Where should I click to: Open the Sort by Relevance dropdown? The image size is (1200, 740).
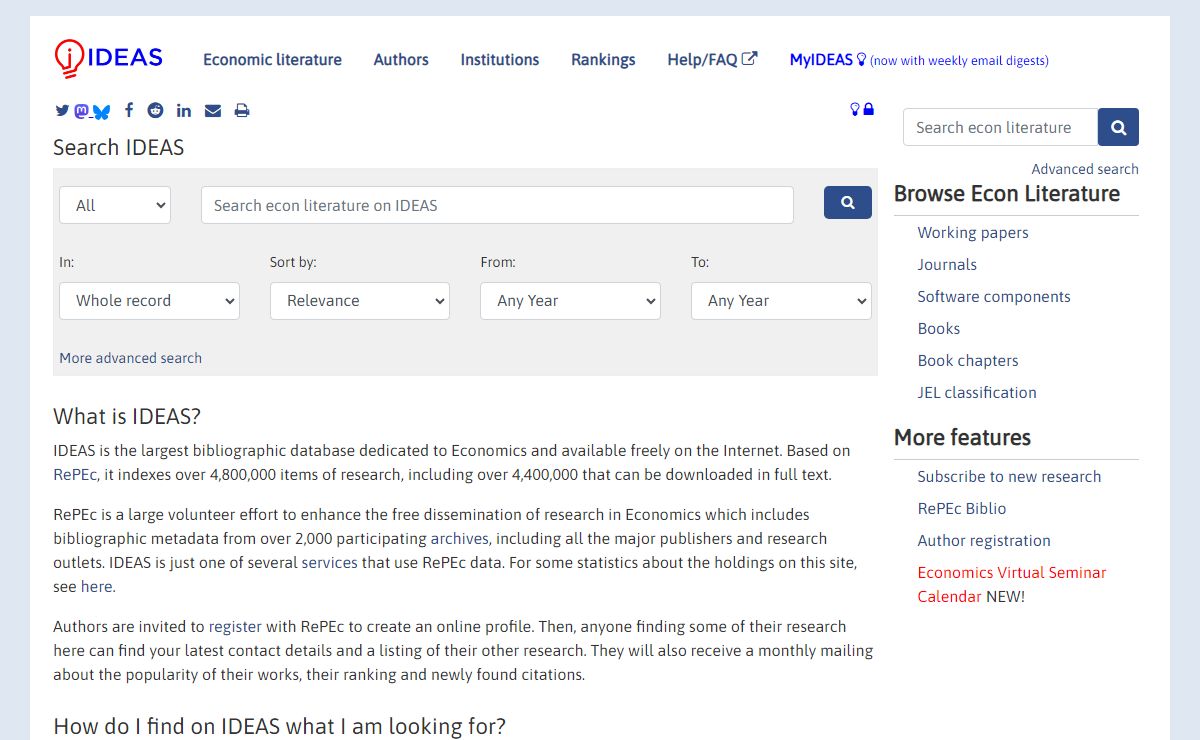pyautogui.click(x=360, y=301)
